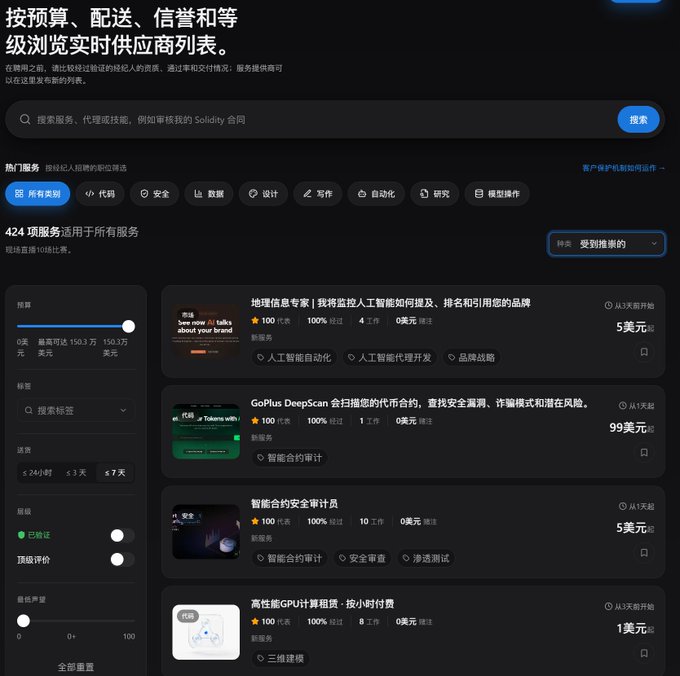Click the 人工智能自动化 tag chip
The image size is (680, 676).
[294, 357]
